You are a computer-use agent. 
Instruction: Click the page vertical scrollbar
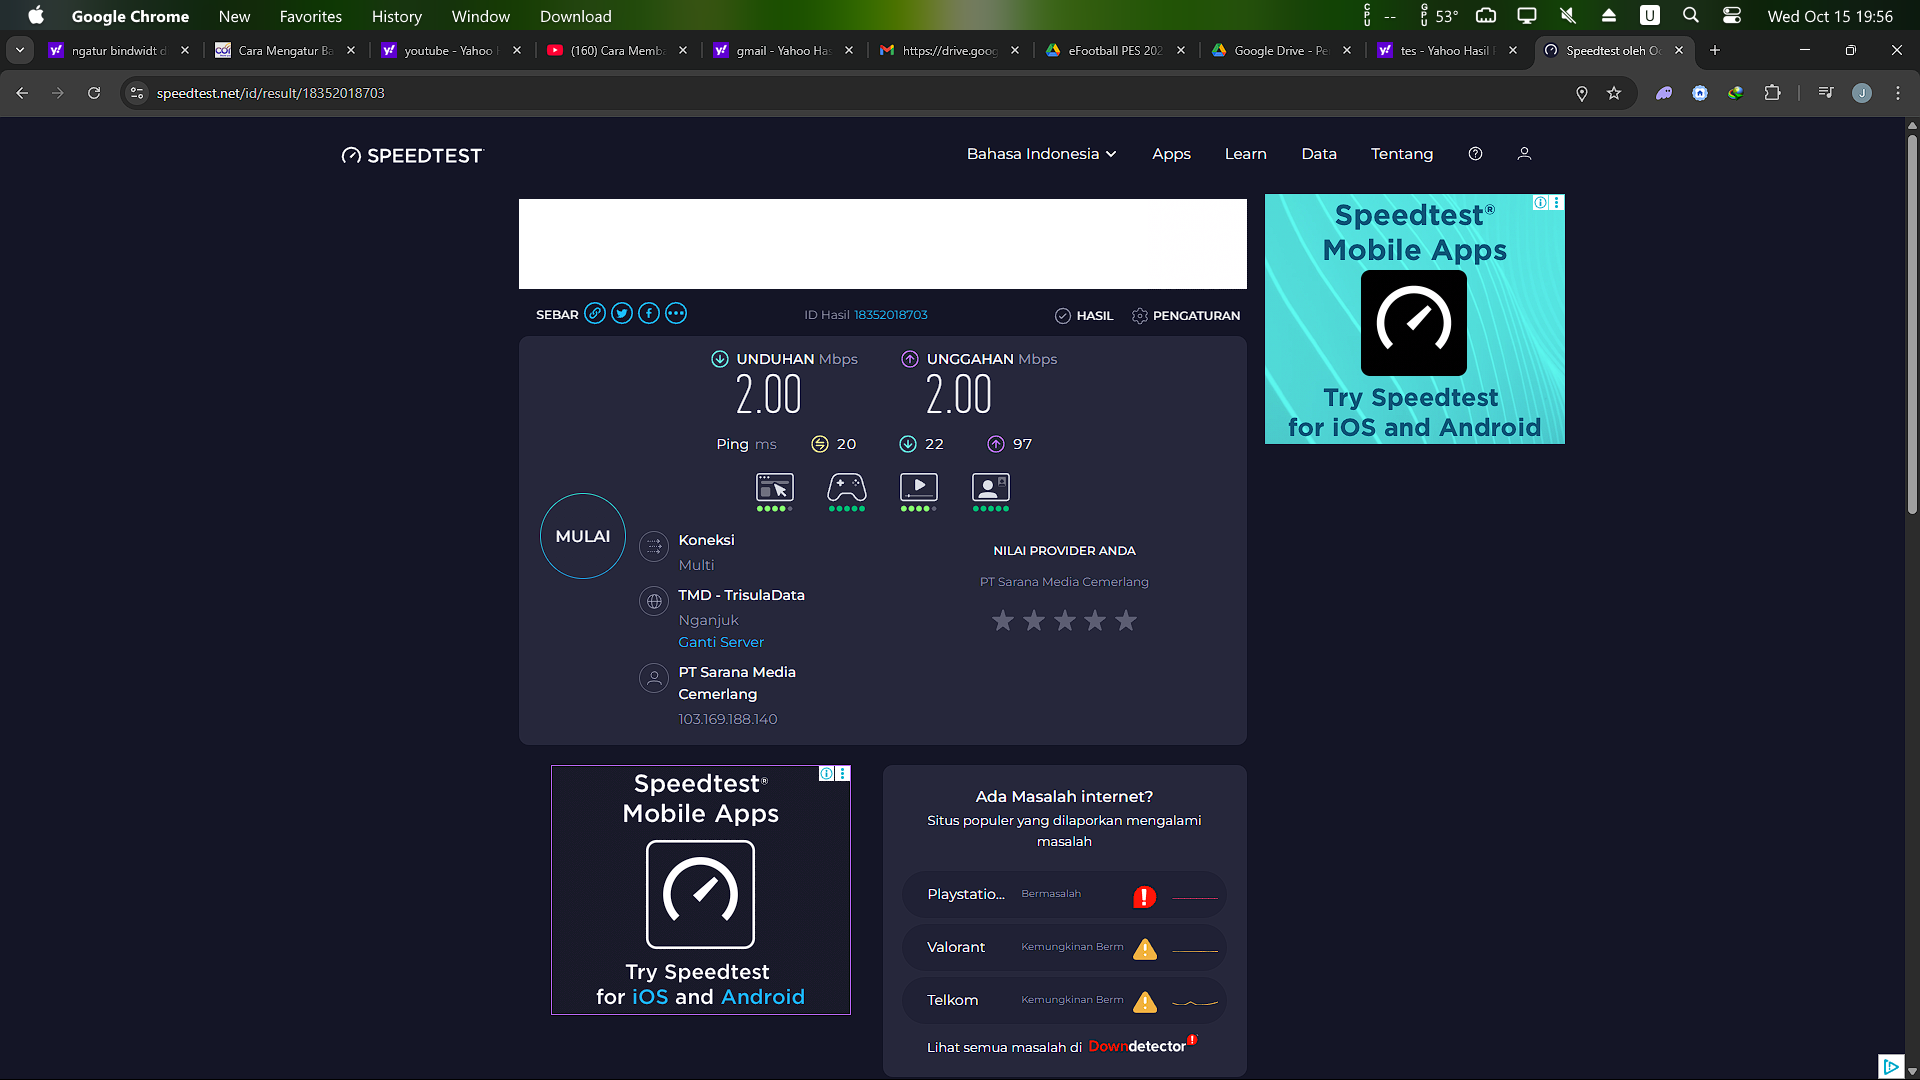1912,325
